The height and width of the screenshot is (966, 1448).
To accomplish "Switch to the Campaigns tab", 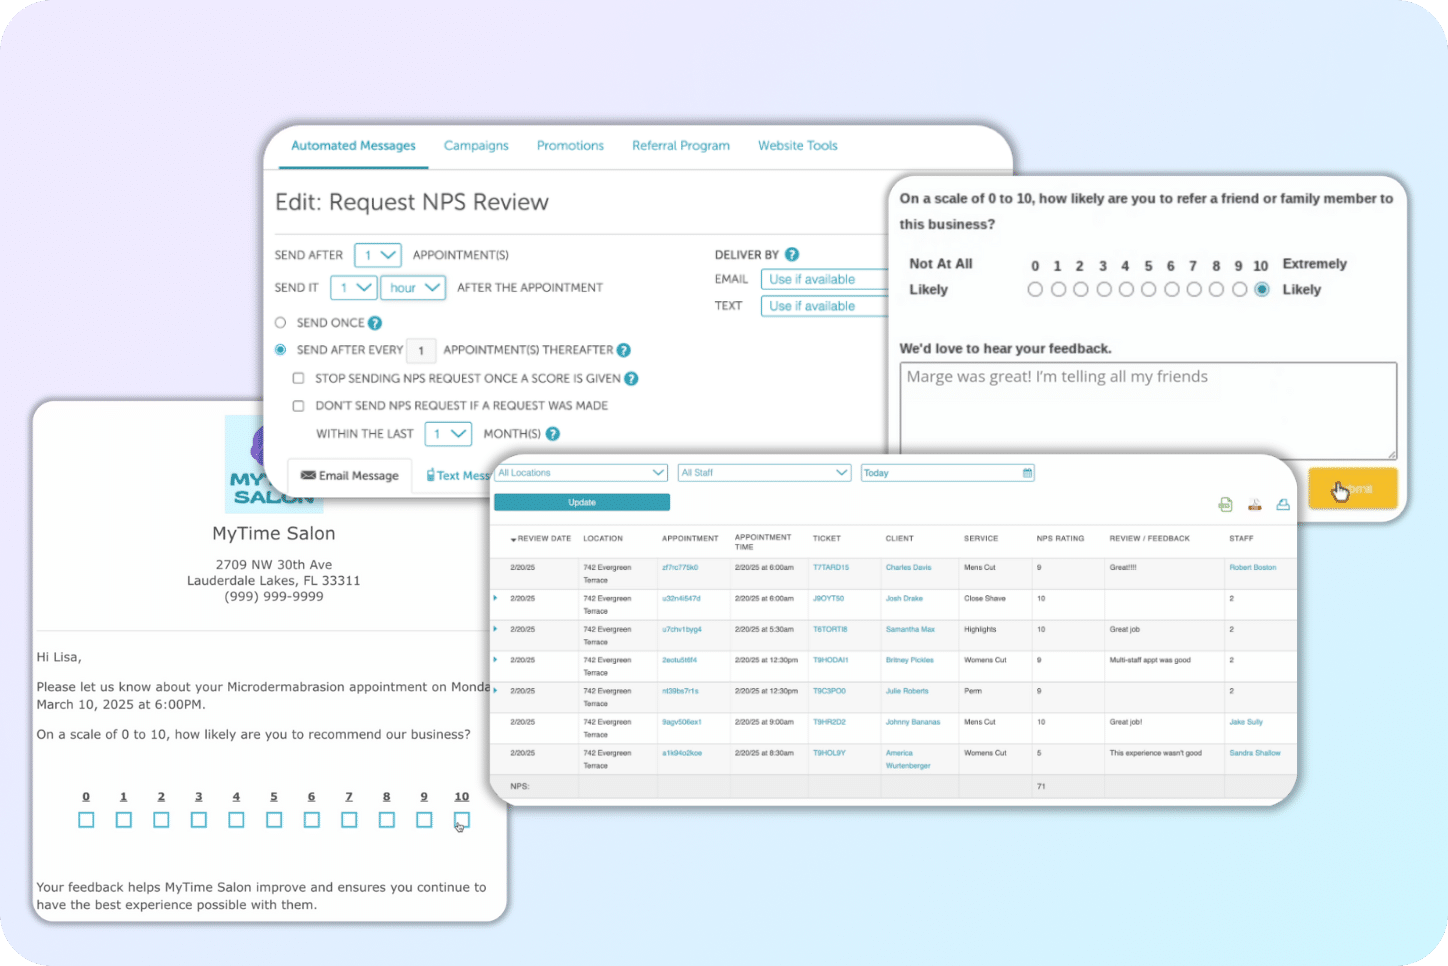I will point(476,146).
